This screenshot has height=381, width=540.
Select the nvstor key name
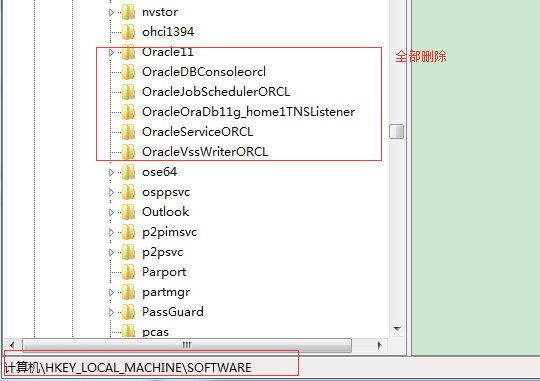(x=160, y=12)
